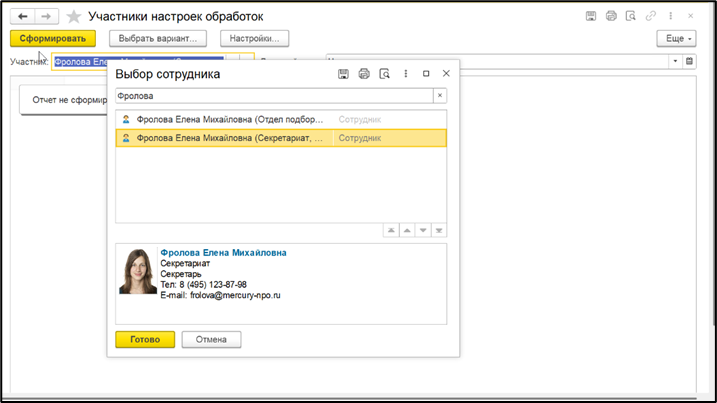Viewport: 717px width, 403px height.
Task: Click the Секретарь position text
Action: pyautogui.click(x=181, y=274)
